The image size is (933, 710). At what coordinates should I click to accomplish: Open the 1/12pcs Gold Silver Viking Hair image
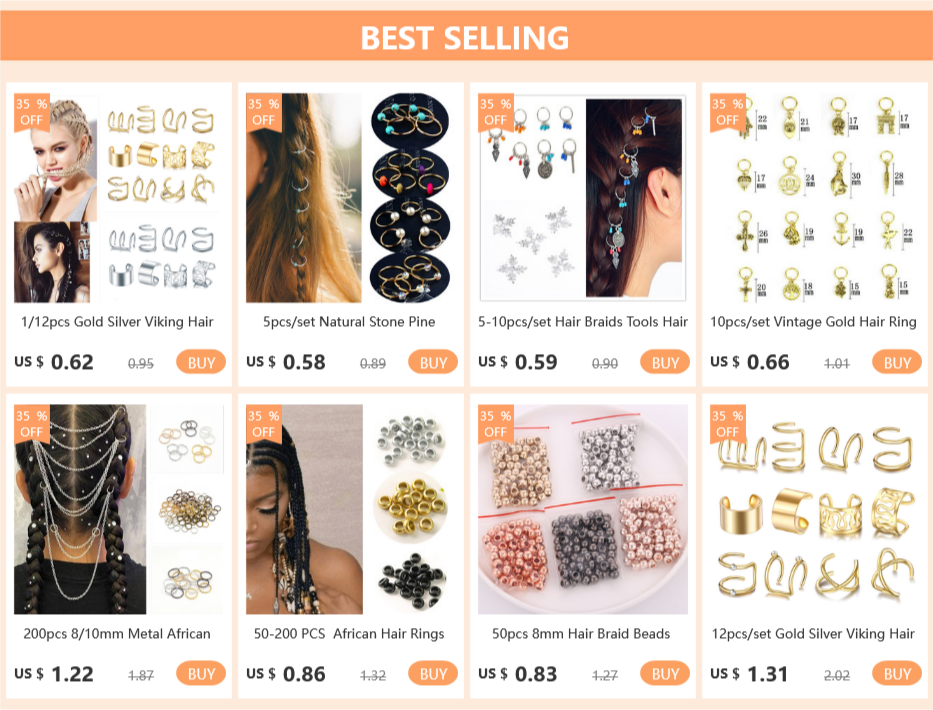tap(118, 198)
